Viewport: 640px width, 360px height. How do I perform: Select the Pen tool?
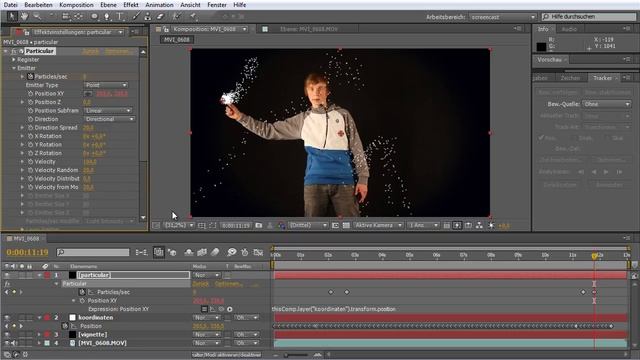(107, 16)
